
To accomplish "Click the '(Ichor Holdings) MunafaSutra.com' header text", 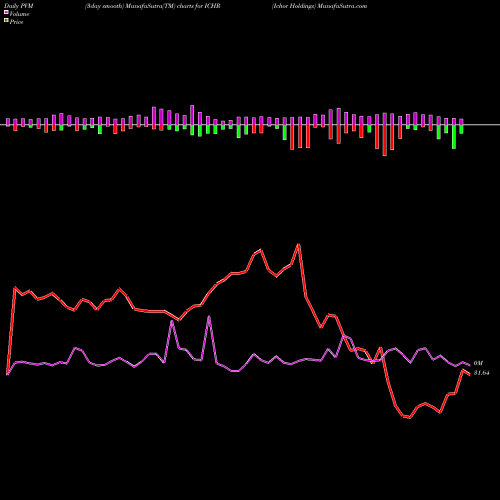I will [x=319, y=6].
